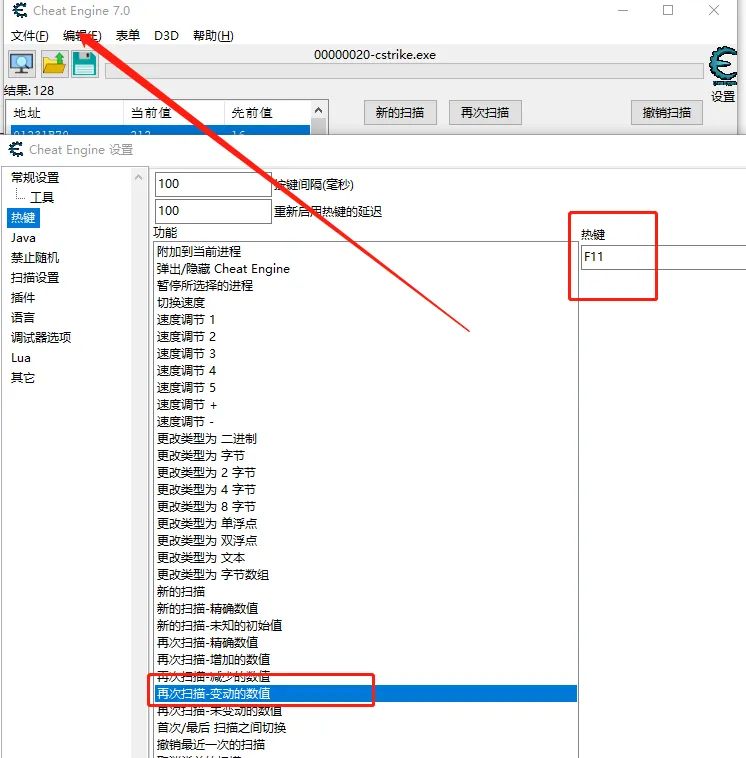Select the 其它 settings category

click(23, 378)
